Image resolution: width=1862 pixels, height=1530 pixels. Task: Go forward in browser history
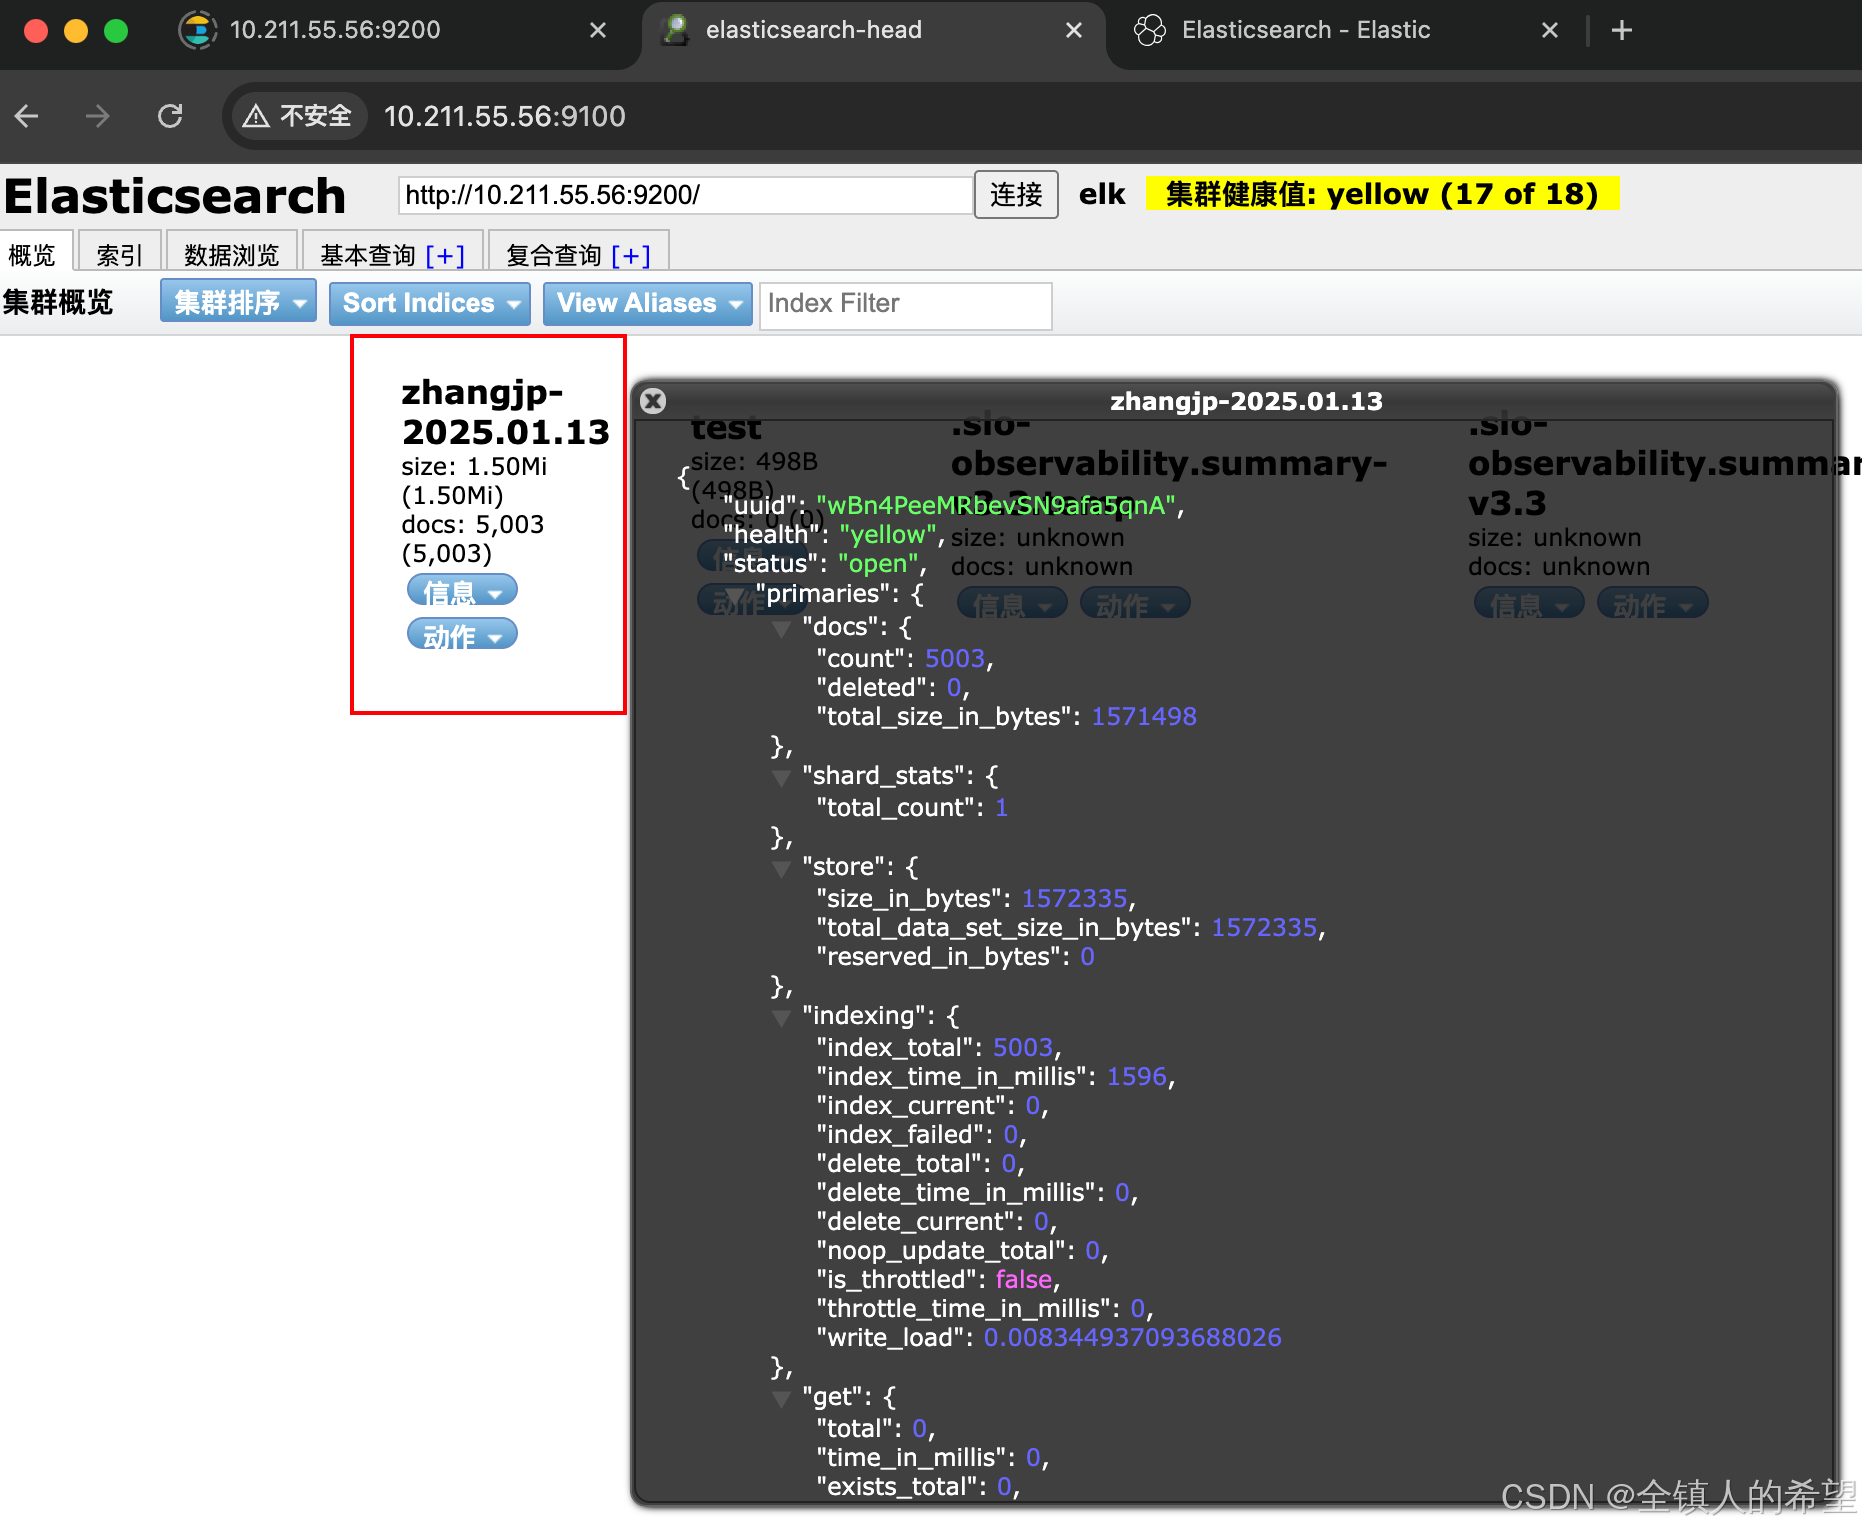(x=97, y=116)
